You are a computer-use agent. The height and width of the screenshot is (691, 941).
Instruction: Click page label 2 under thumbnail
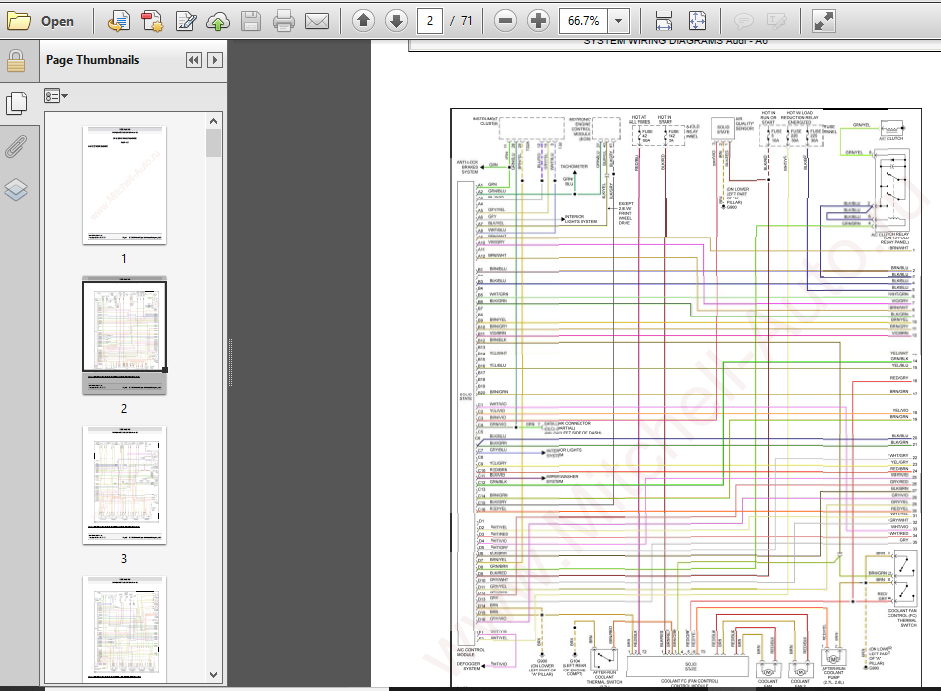coord(124,409)
